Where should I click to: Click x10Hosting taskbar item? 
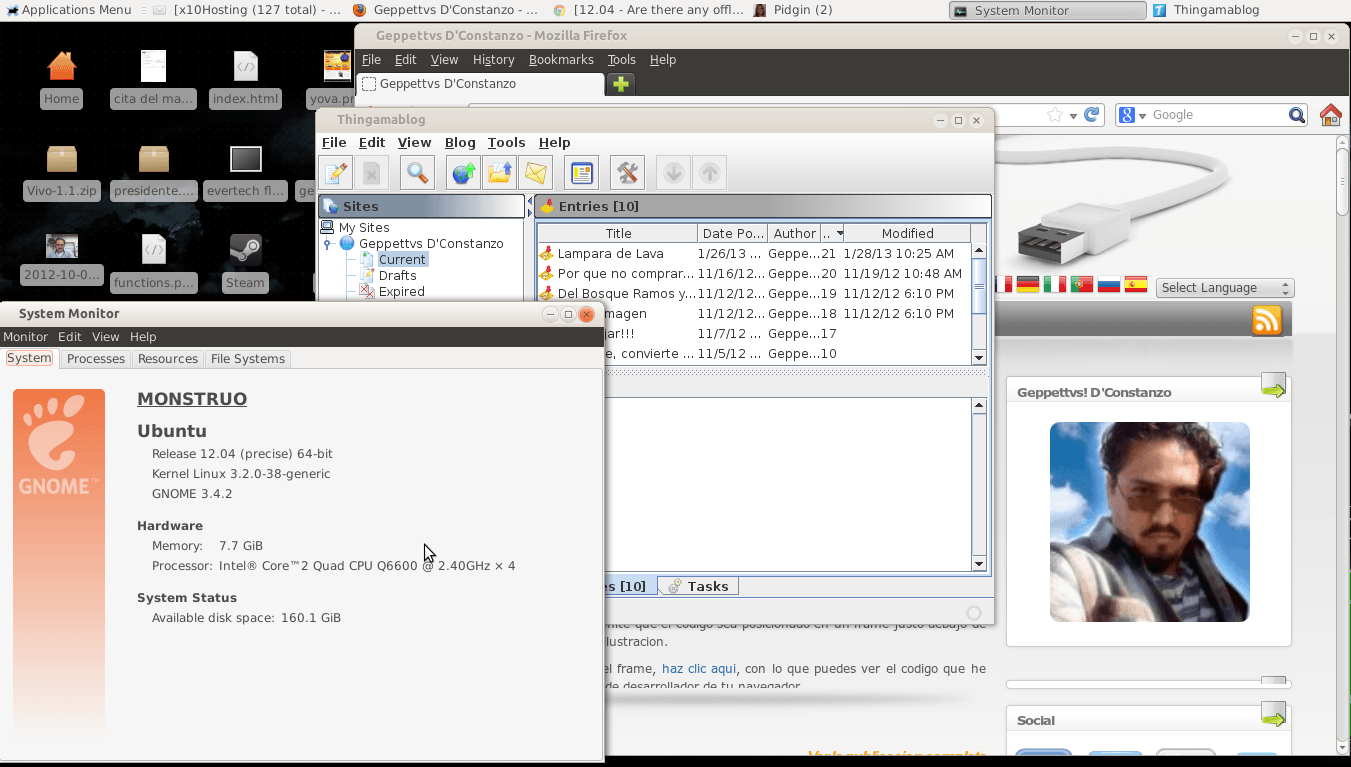247,10
